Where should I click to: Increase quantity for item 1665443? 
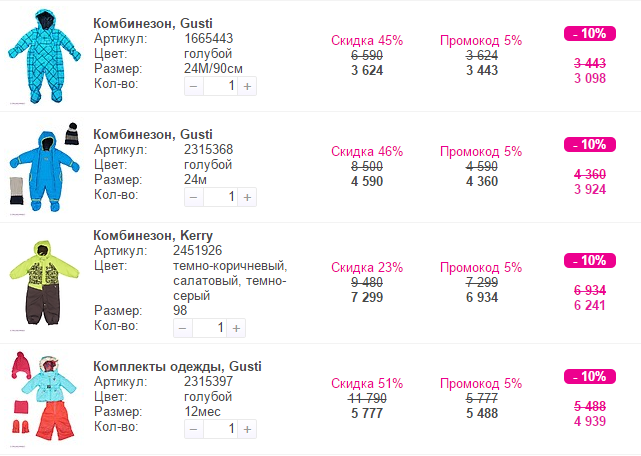click(x=247, y=87)
